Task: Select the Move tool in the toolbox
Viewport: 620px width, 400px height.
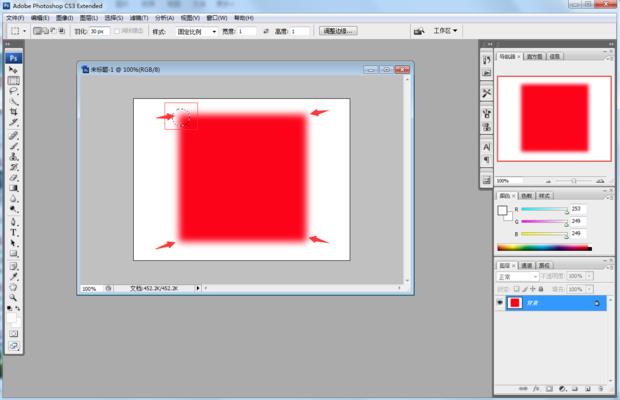Action: pos(14,69)
